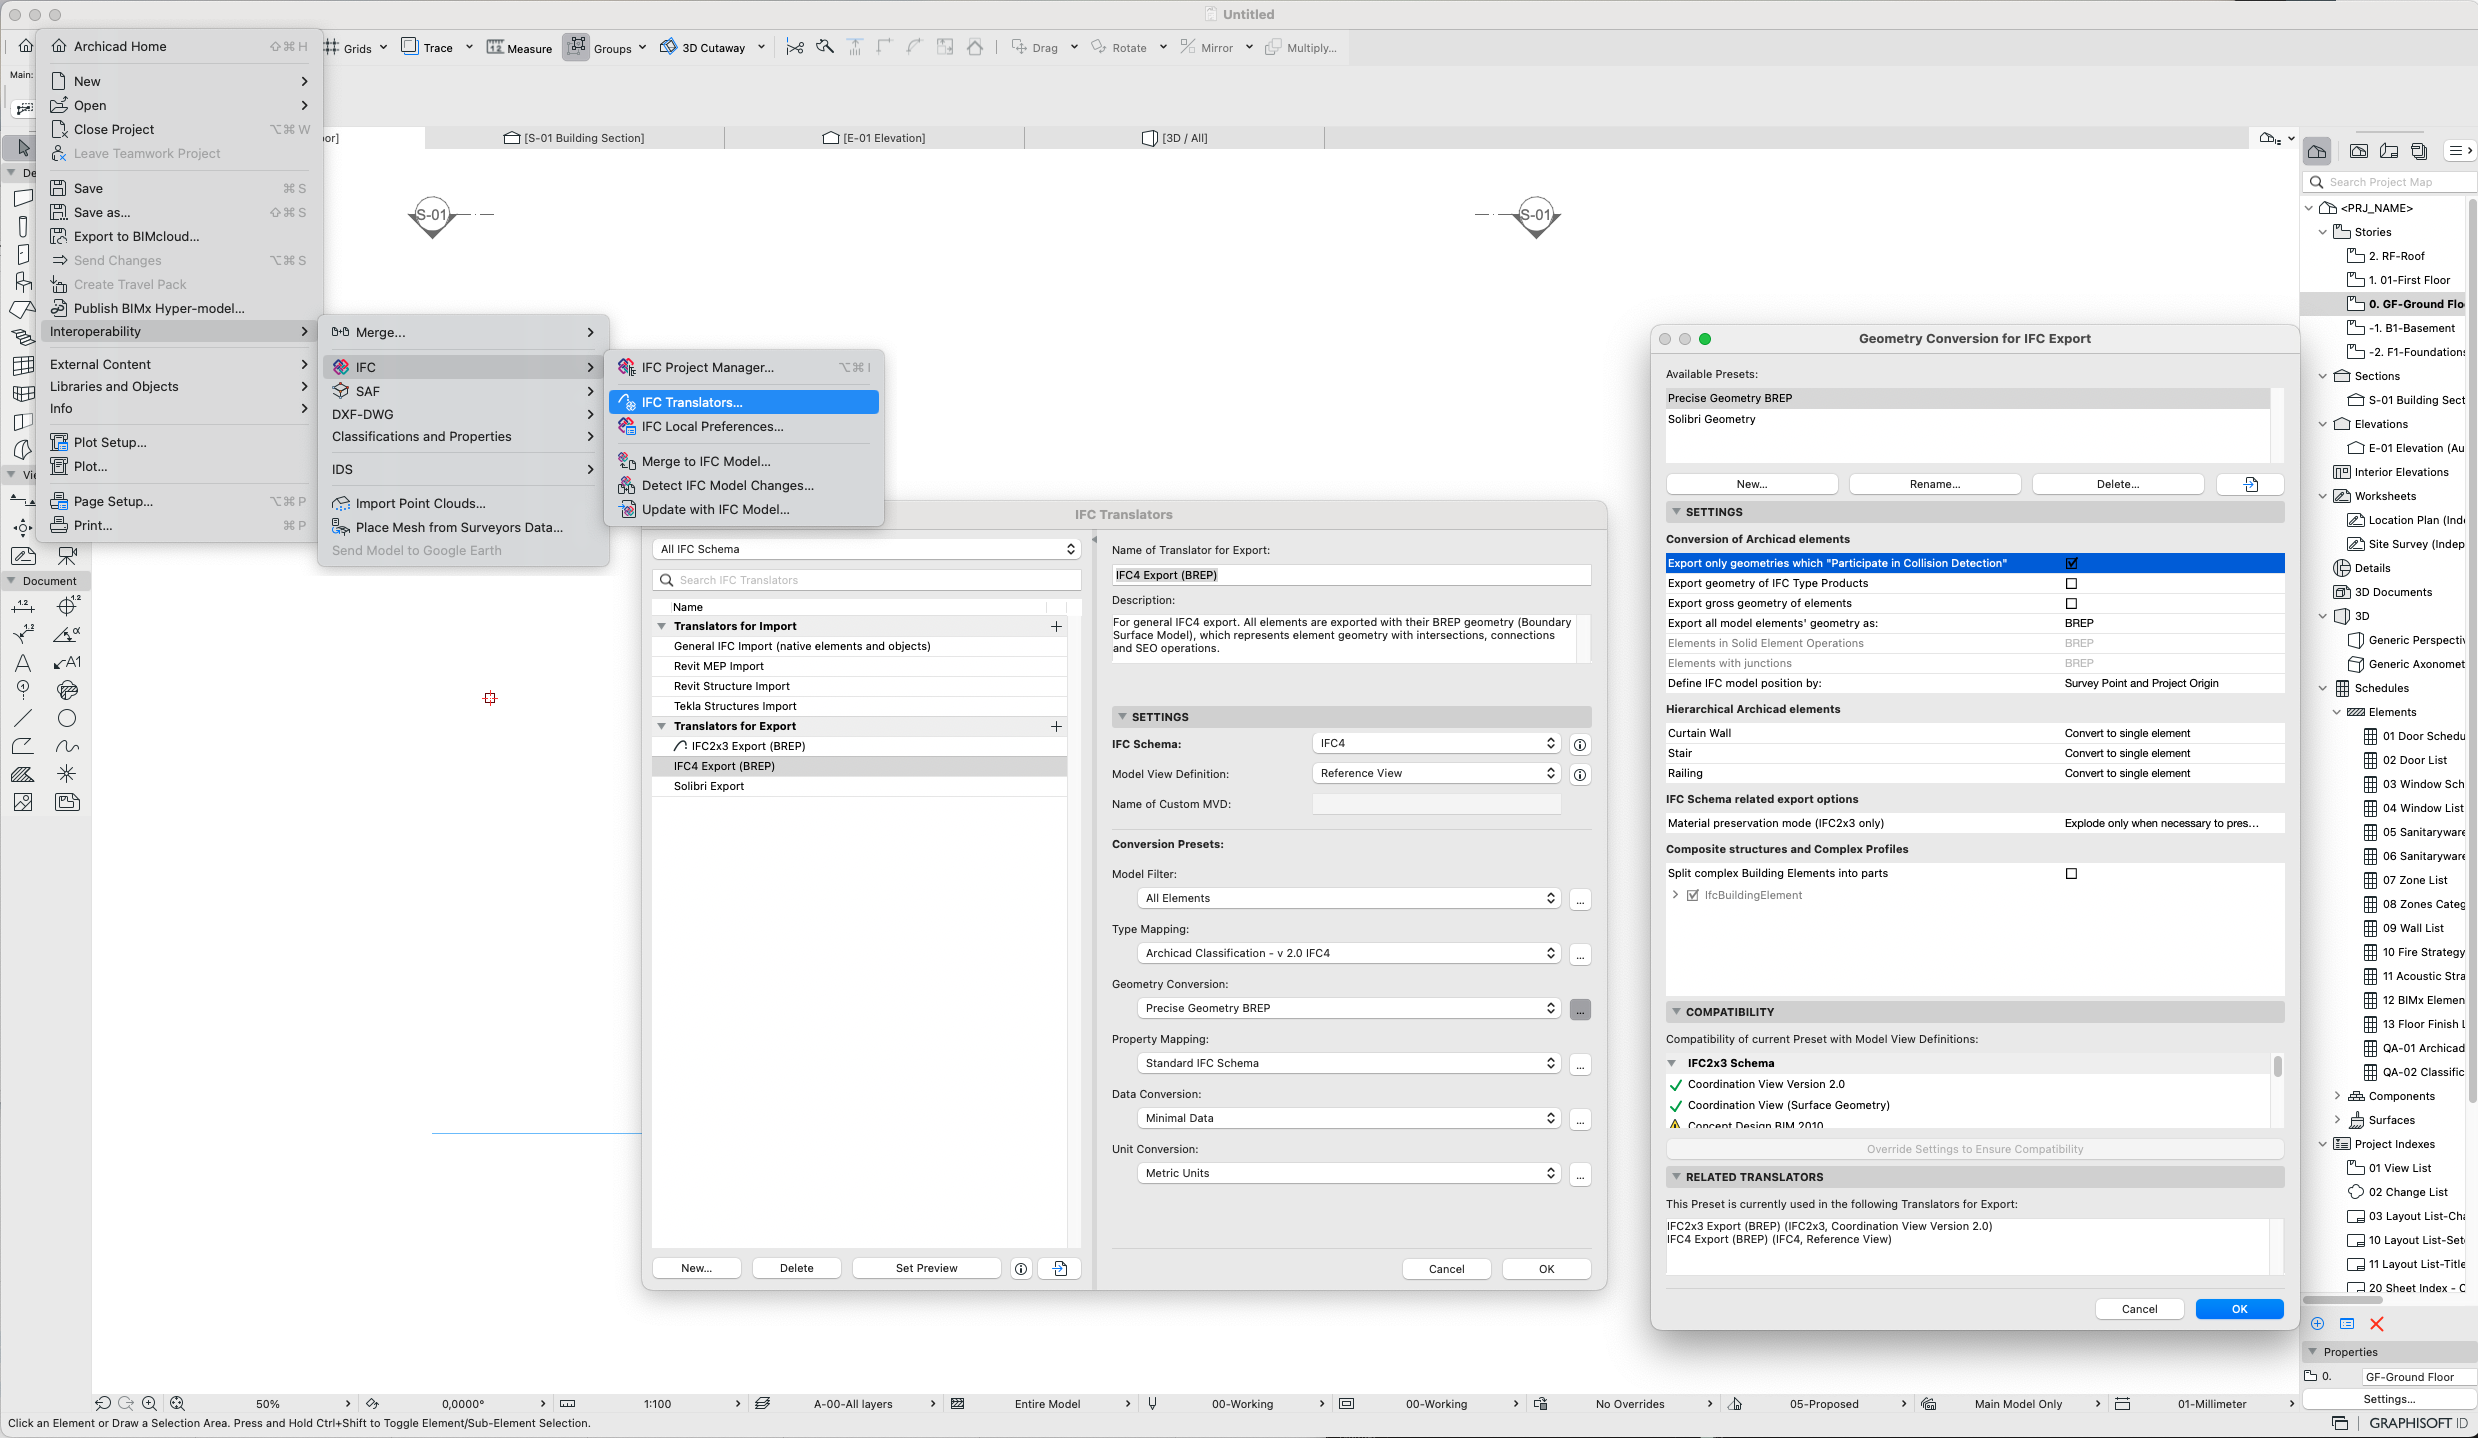
Task: Toggle the IfcBuildingElement checkbox
Action: pyautogui.click(x=1693, y=895)
